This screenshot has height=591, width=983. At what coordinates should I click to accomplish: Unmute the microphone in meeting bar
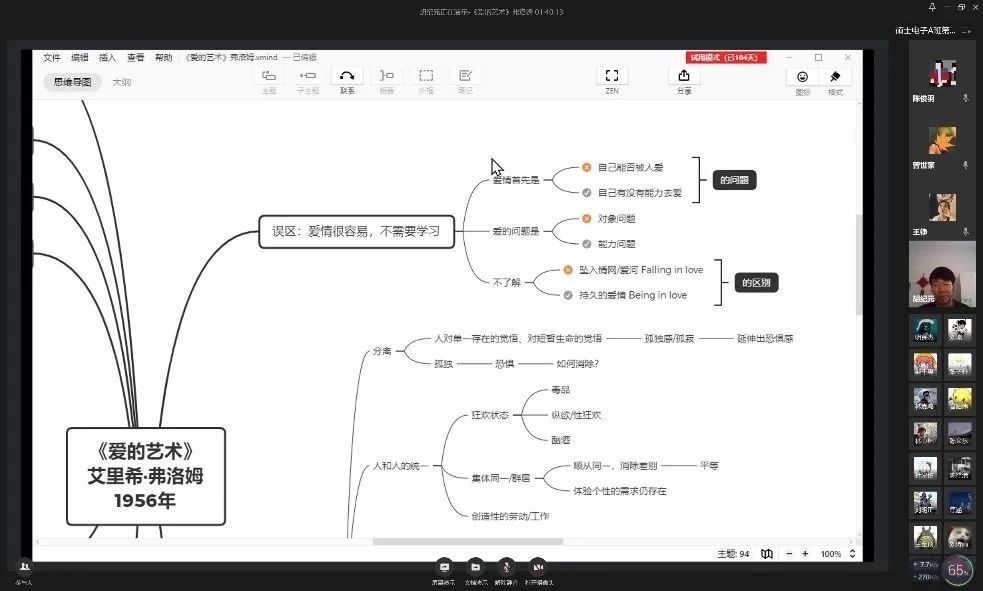(507, 566)
